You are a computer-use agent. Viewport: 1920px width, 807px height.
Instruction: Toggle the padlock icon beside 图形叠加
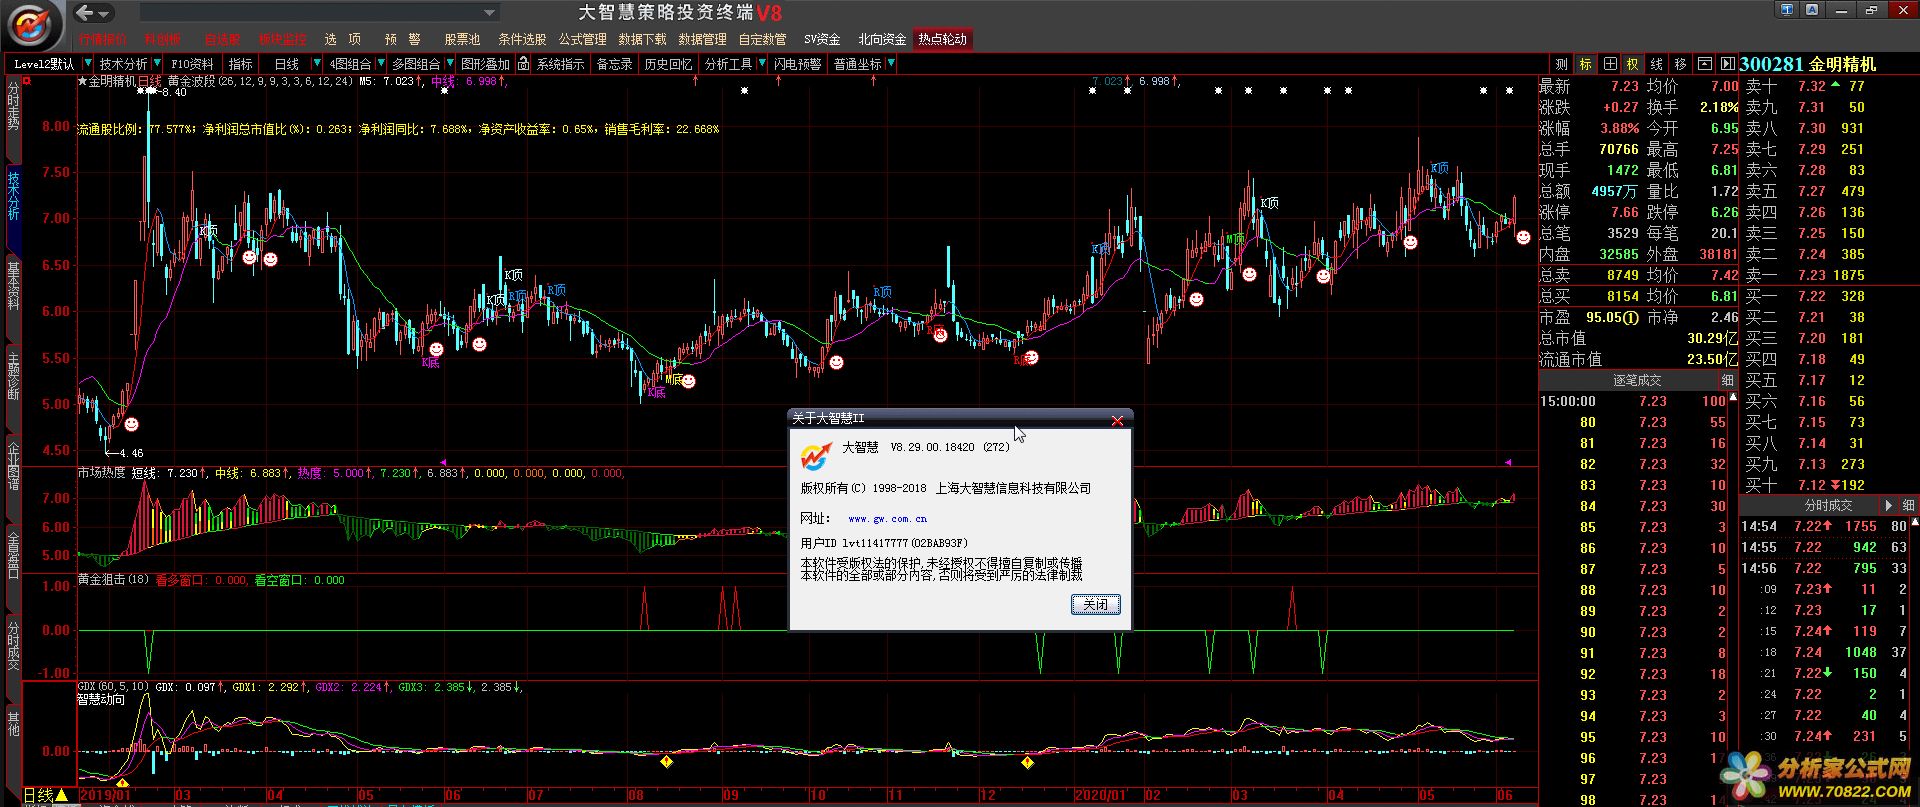pos(523,64)
